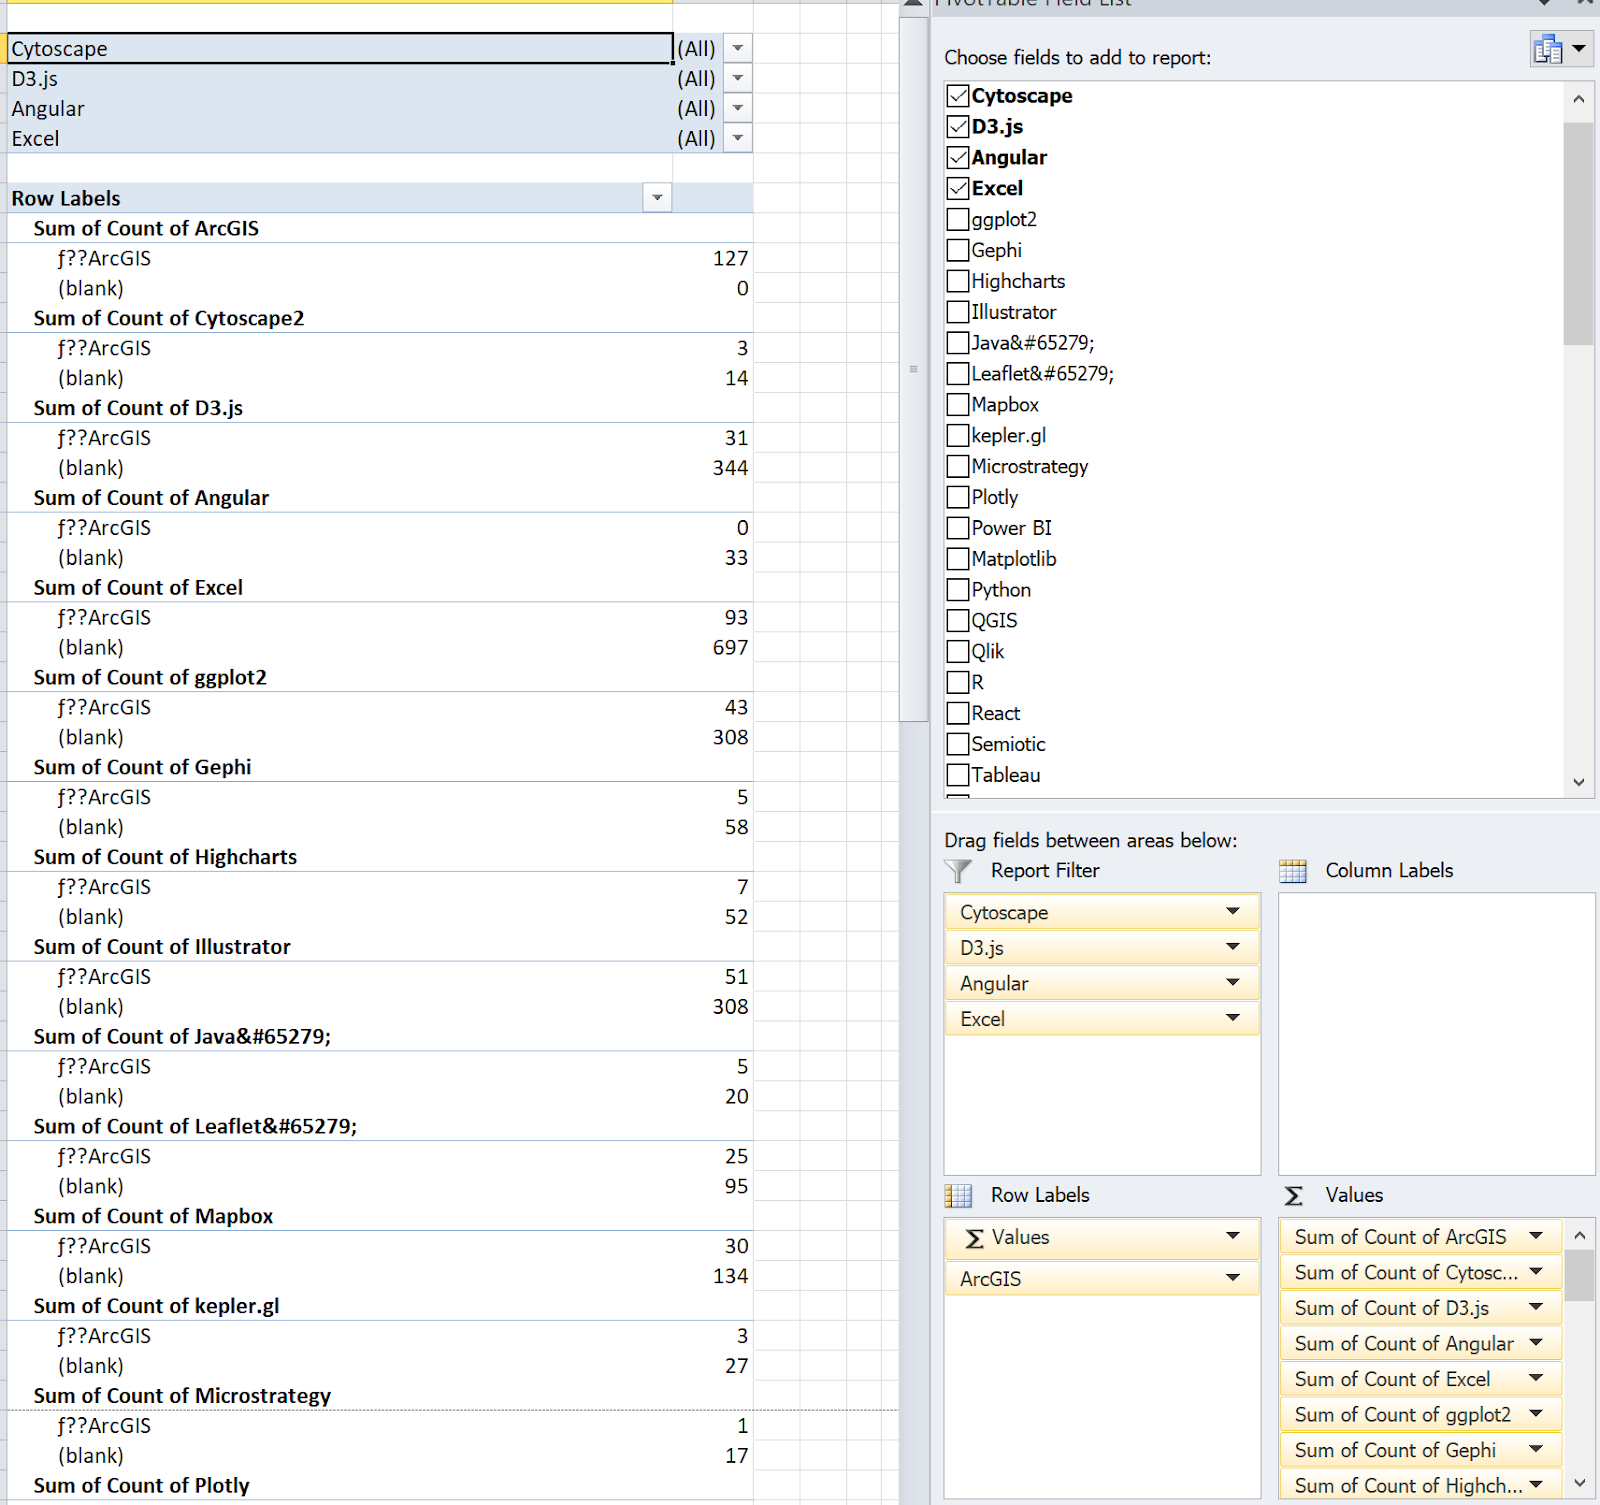
Task: Select the Sum of Count of ArcGIS row
Action: (x=380, y=228)
